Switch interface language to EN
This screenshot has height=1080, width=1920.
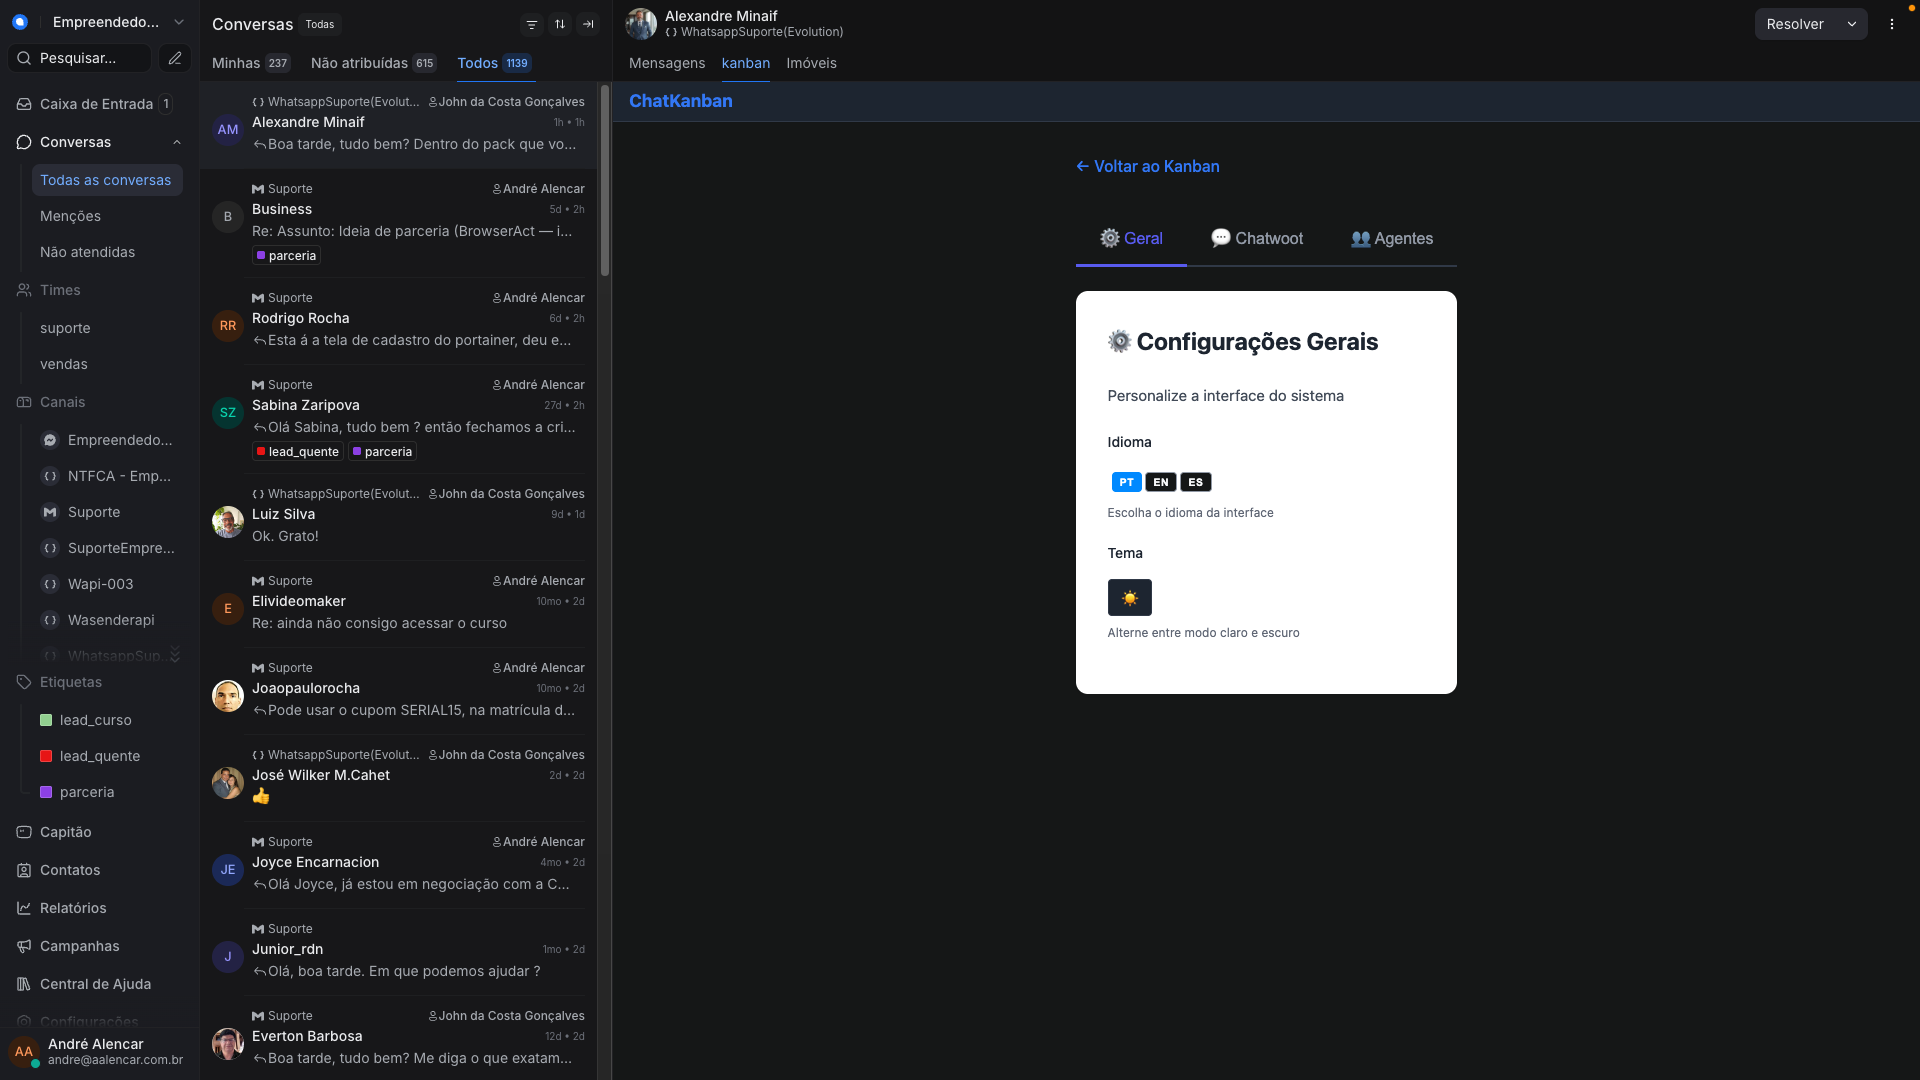[x=1160, y=481]
